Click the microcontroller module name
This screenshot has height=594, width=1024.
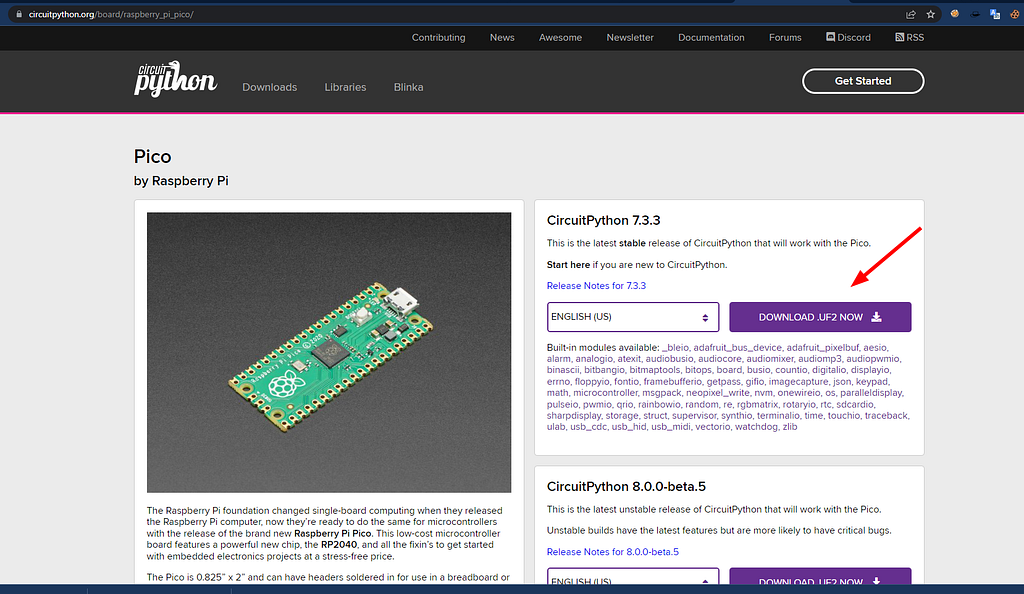[x=605, y=392]
